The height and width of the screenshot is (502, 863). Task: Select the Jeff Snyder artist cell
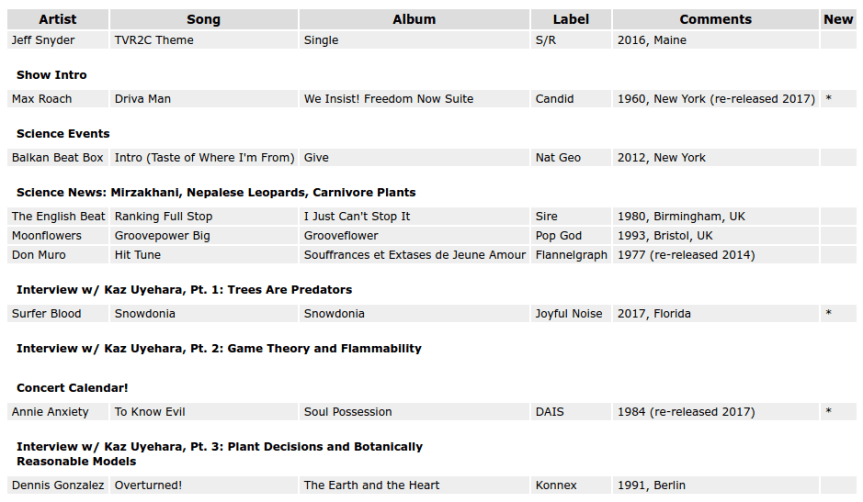coord(43,40)
